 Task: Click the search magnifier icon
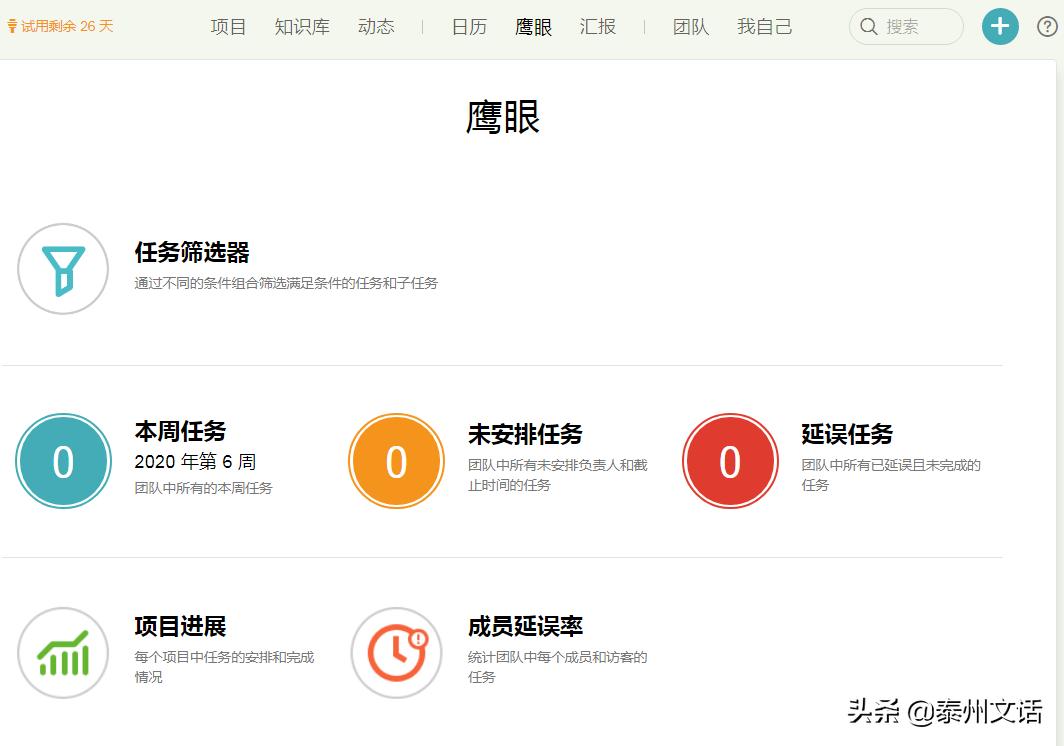point(868,27)
